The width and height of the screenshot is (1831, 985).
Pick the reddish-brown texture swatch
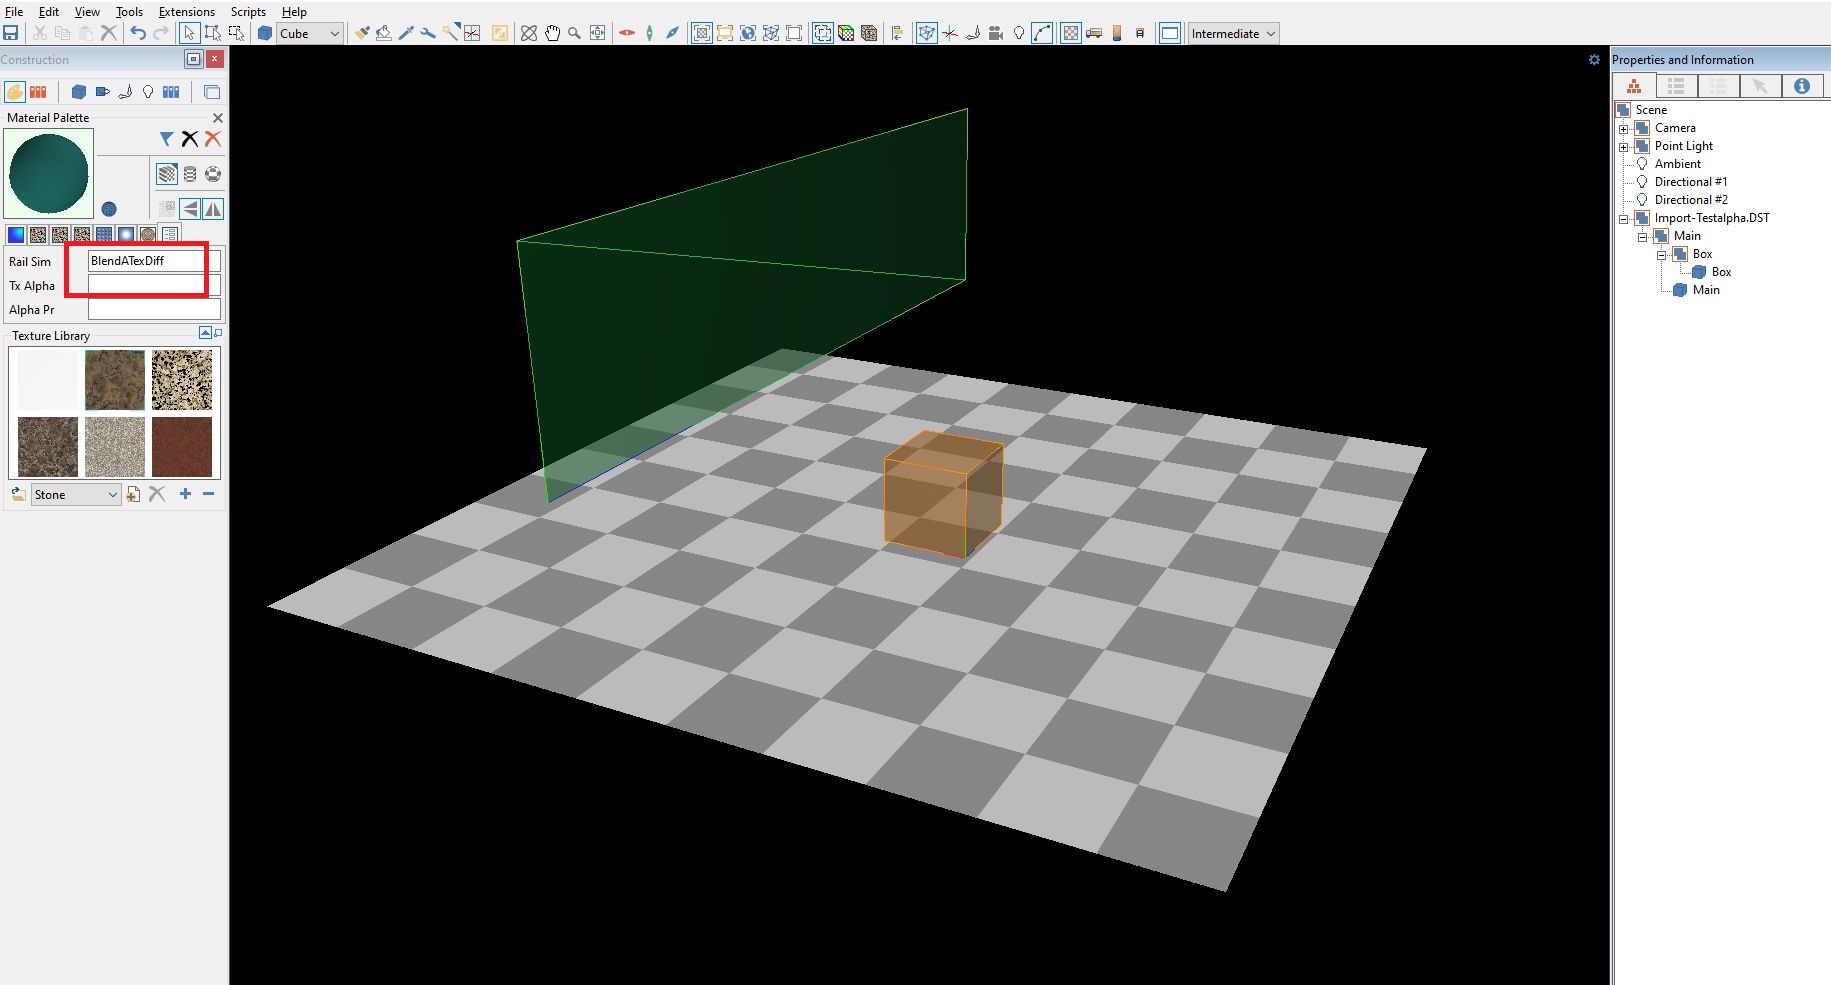[182, 447]
